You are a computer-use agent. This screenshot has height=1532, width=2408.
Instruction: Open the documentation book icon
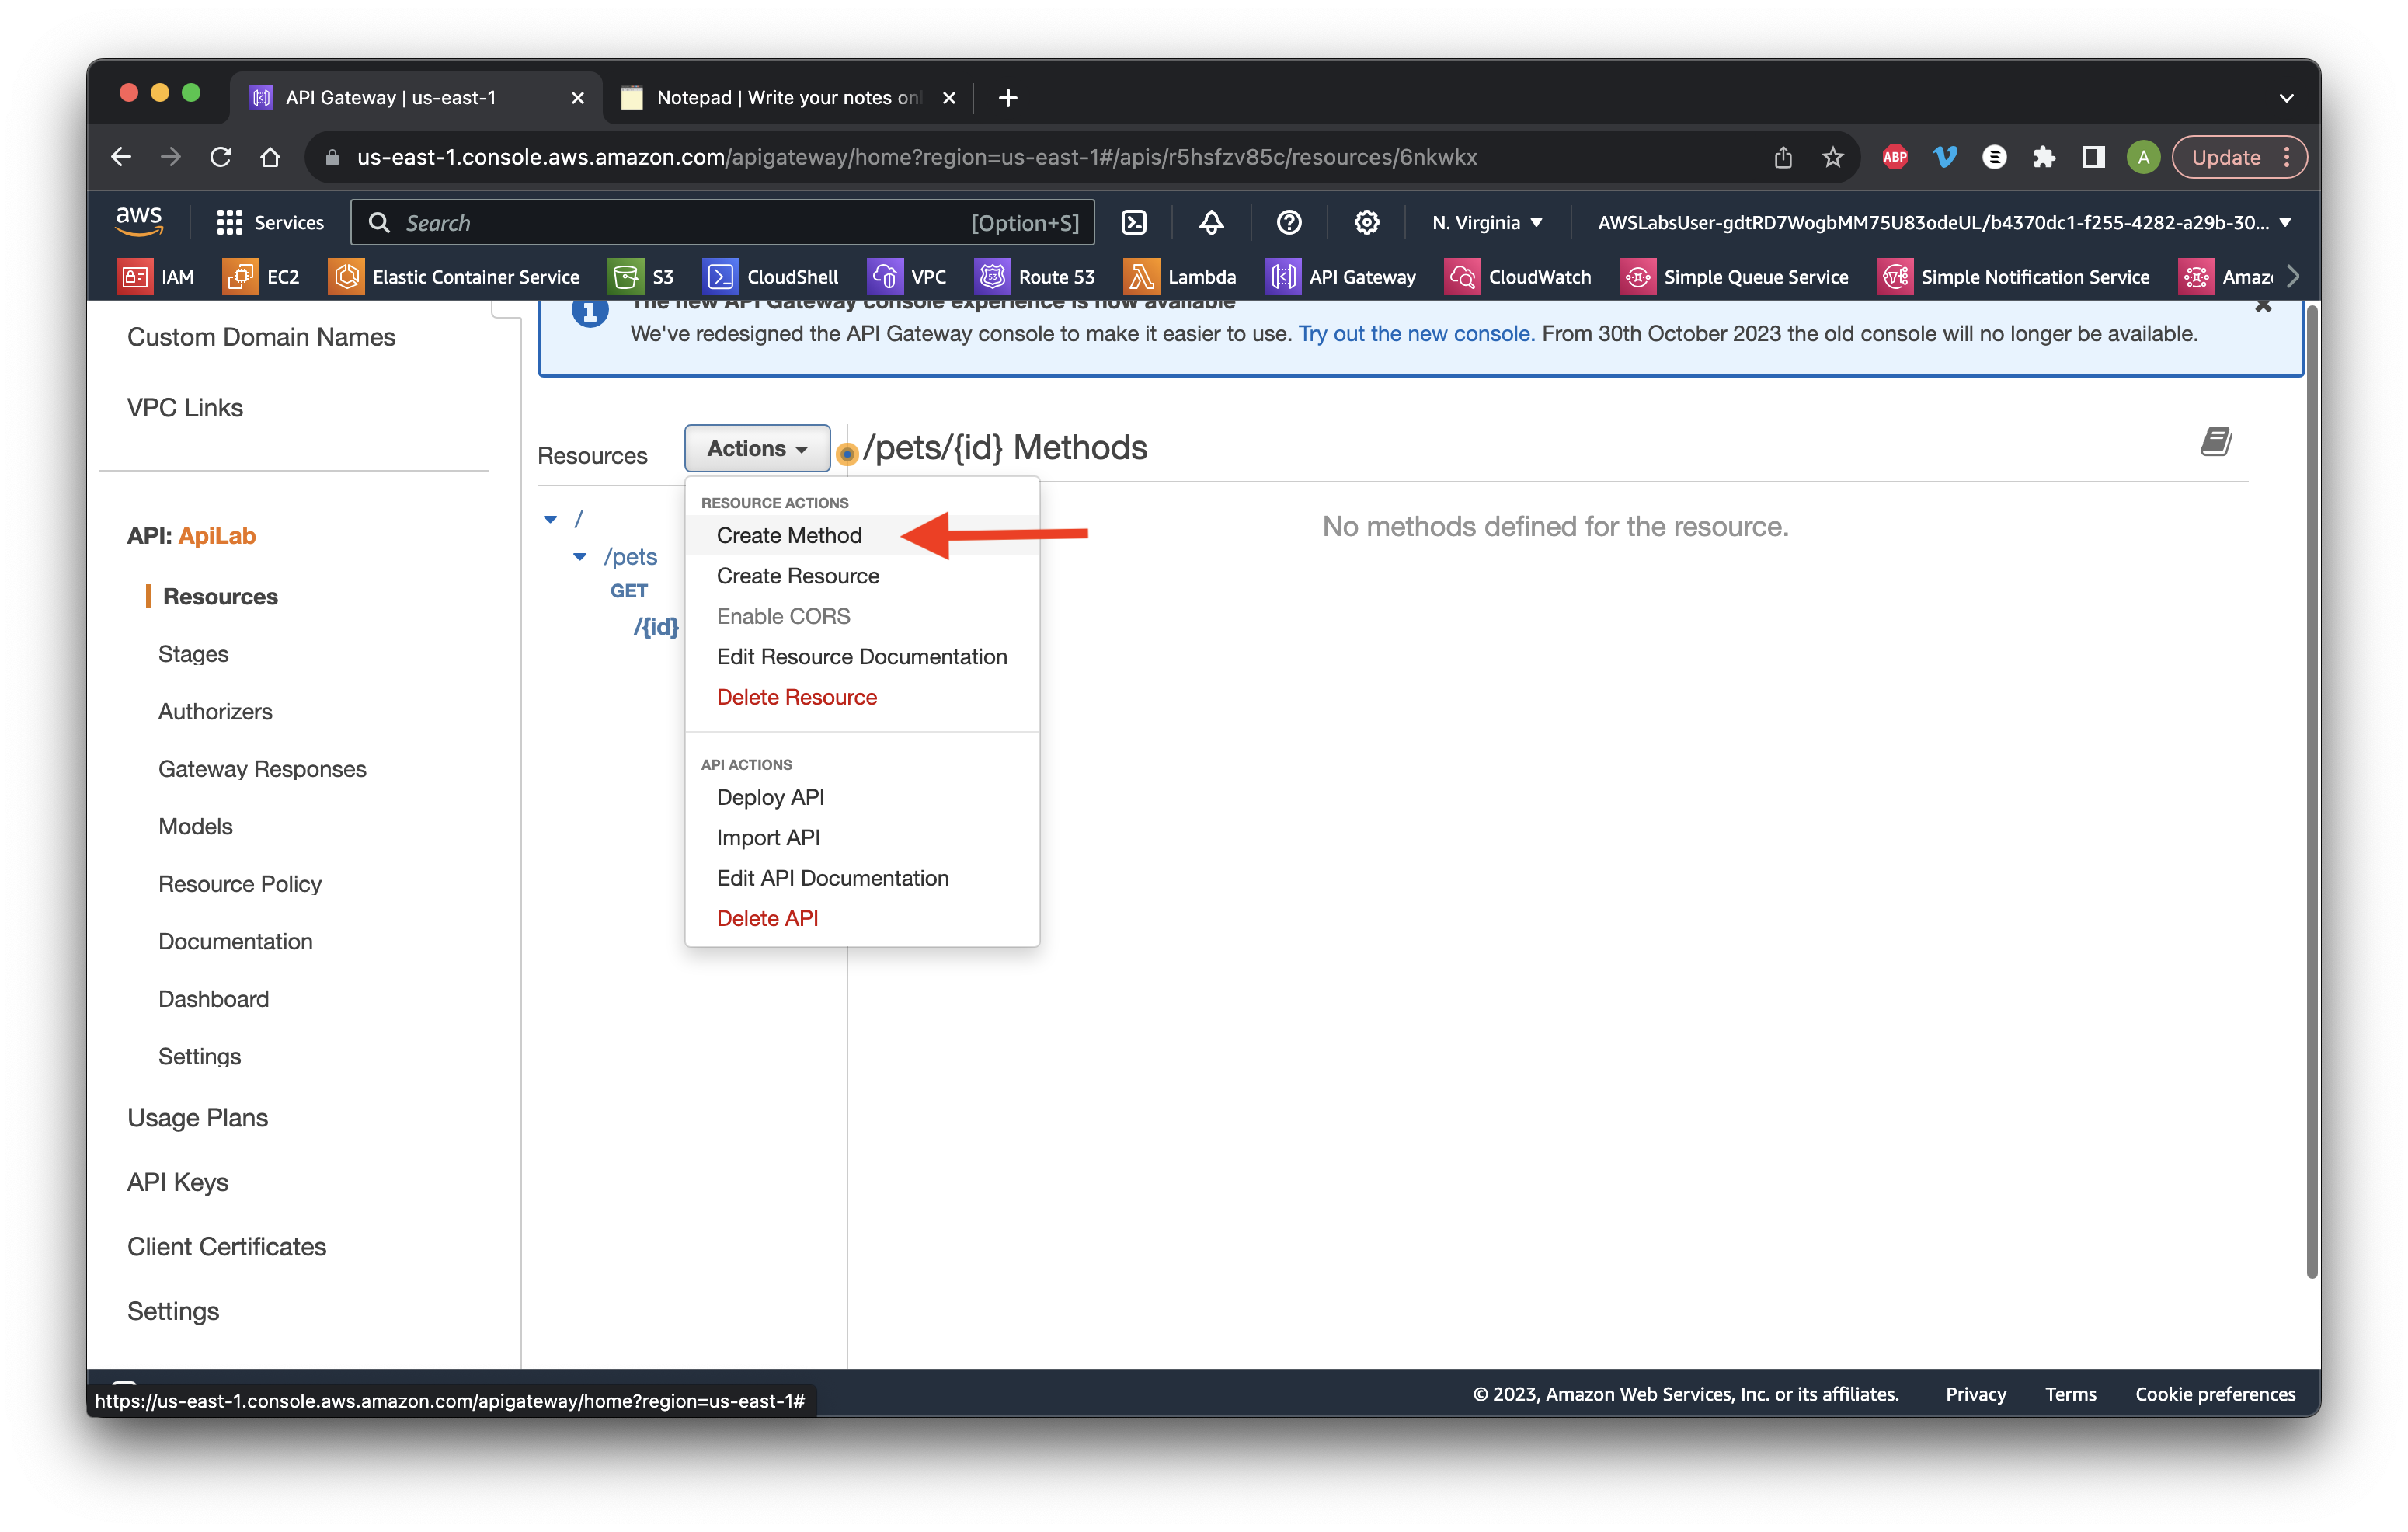(x=2216, y=441)
